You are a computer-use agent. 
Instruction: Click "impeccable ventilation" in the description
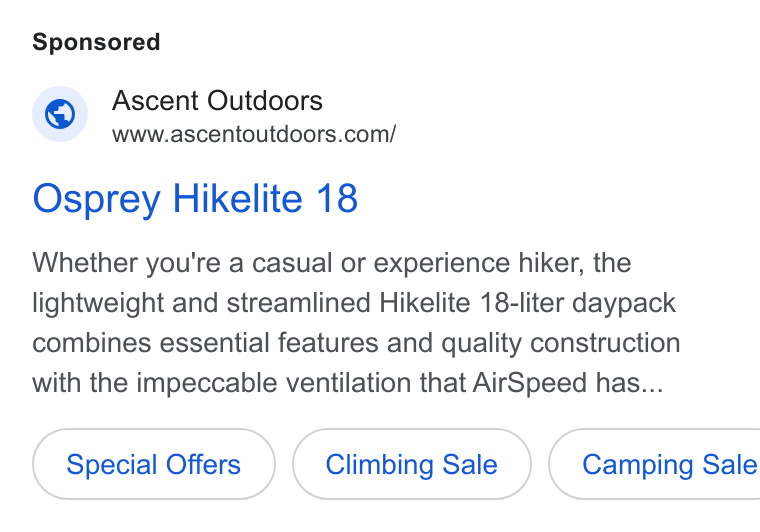click(274, 383)
